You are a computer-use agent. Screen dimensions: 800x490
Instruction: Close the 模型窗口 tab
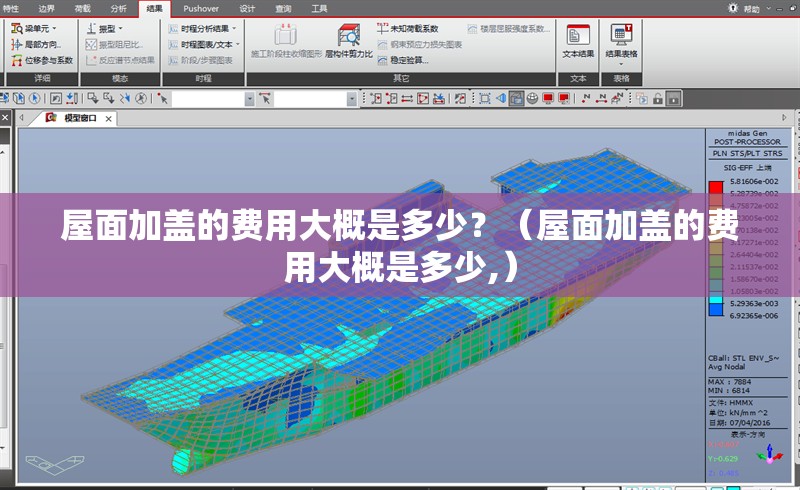click(108, 118)
